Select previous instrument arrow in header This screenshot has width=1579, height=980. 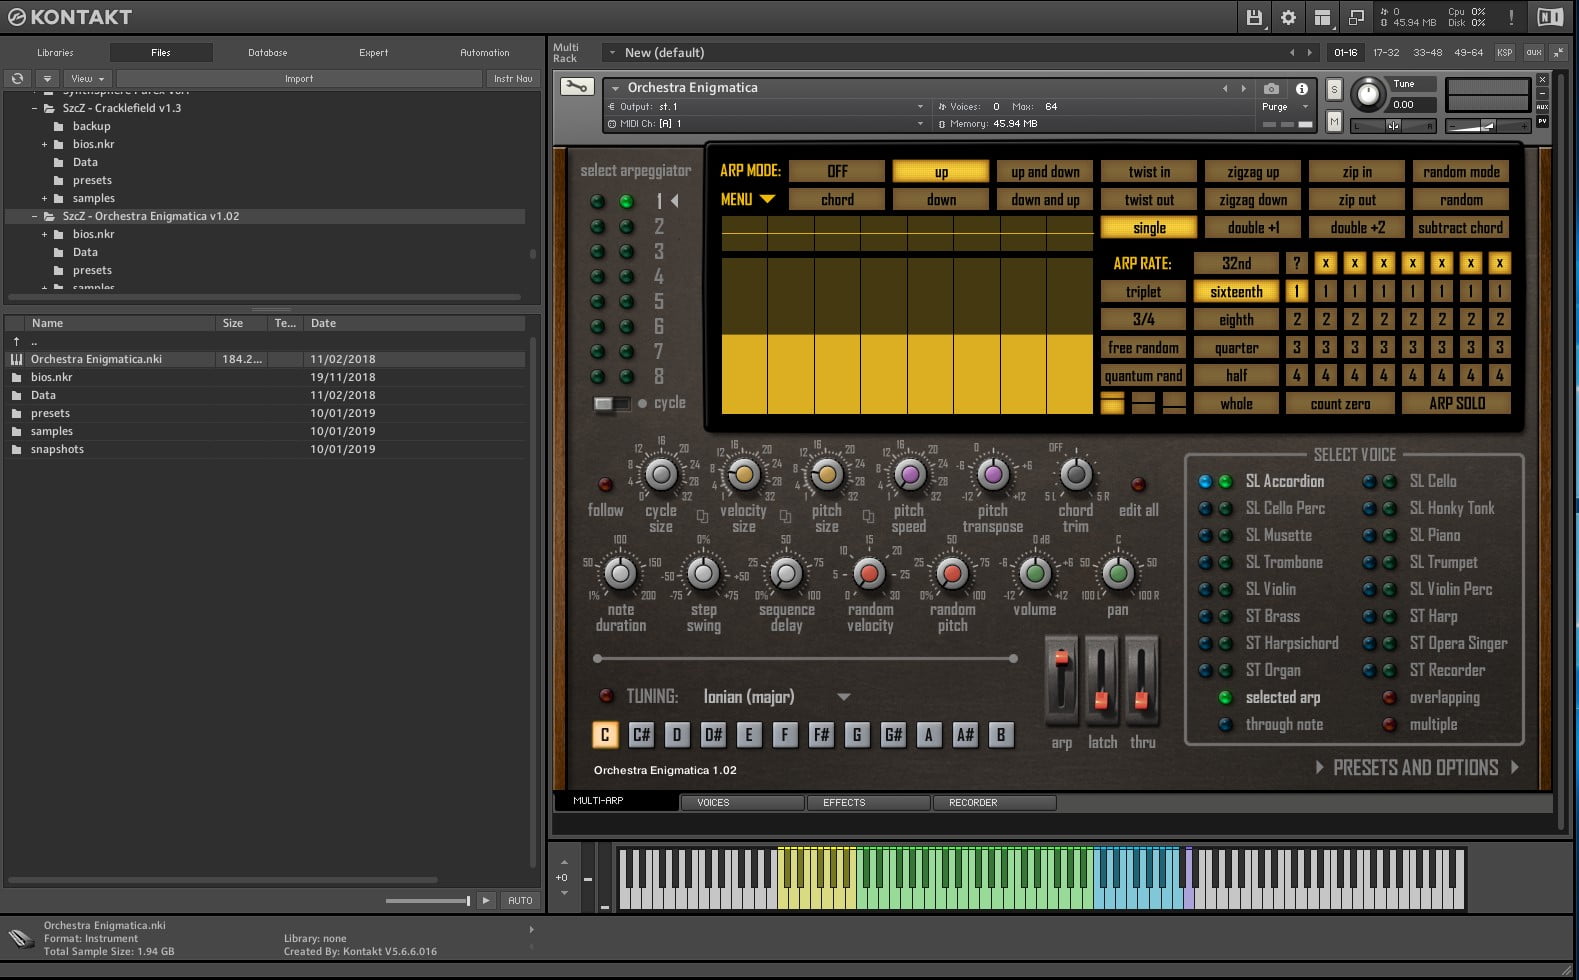click(x=1225, y=88)
